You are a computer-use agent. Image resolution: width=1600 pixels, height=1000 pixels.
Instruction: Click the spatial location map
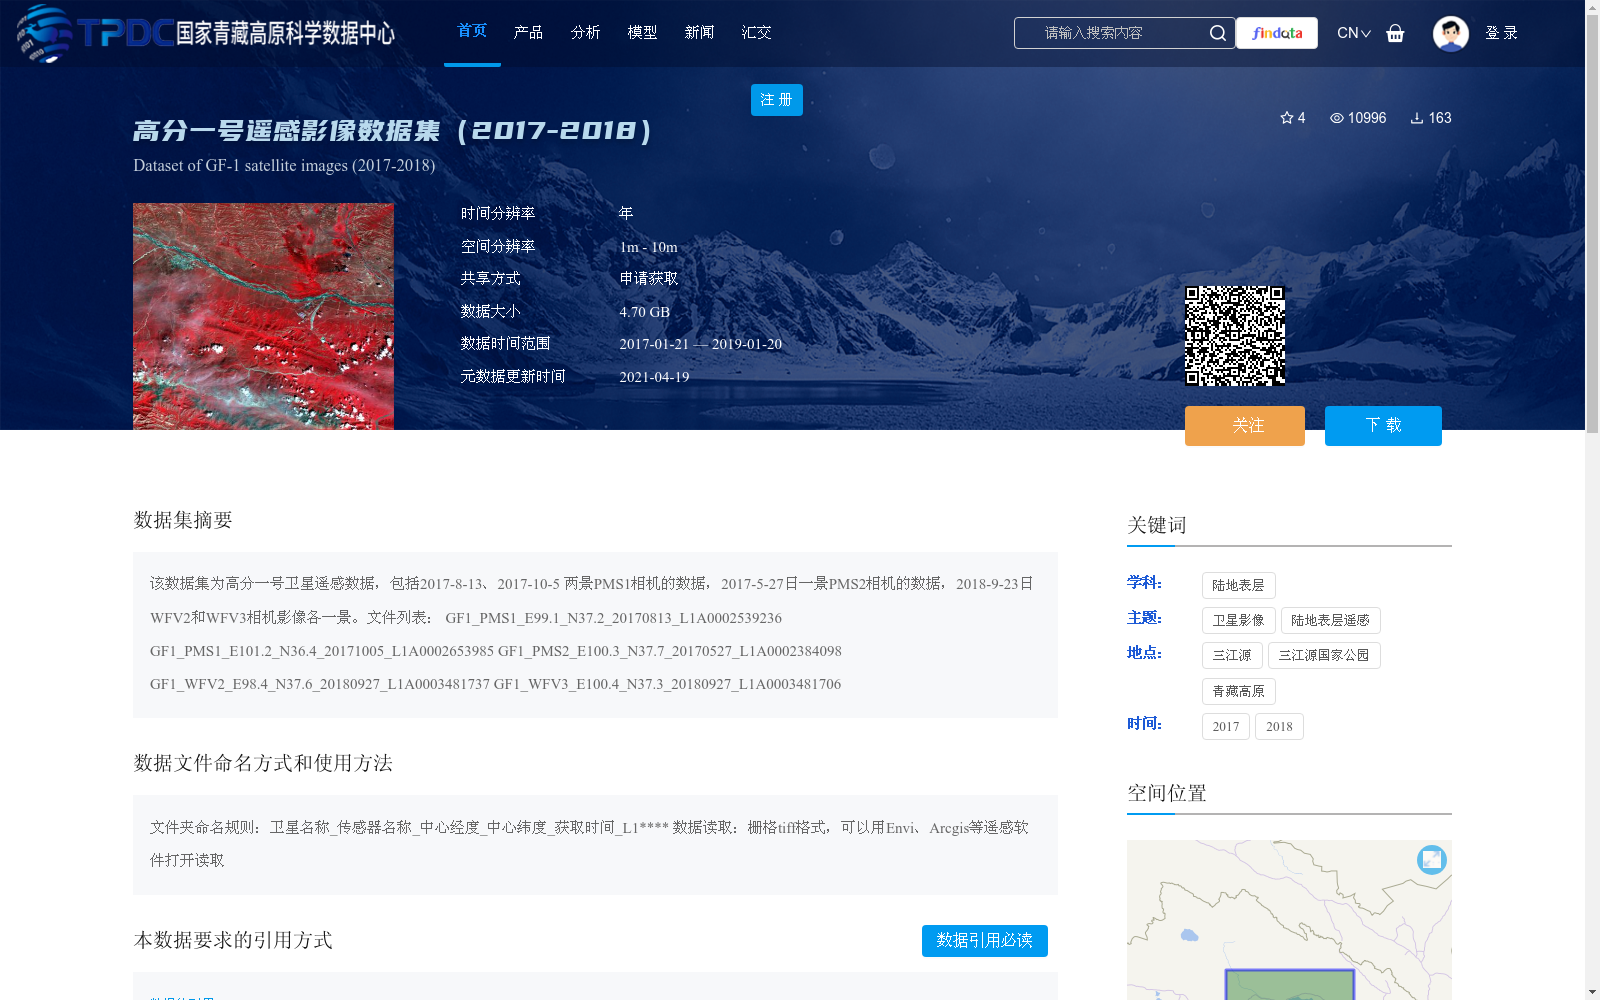pos(1289,920)
